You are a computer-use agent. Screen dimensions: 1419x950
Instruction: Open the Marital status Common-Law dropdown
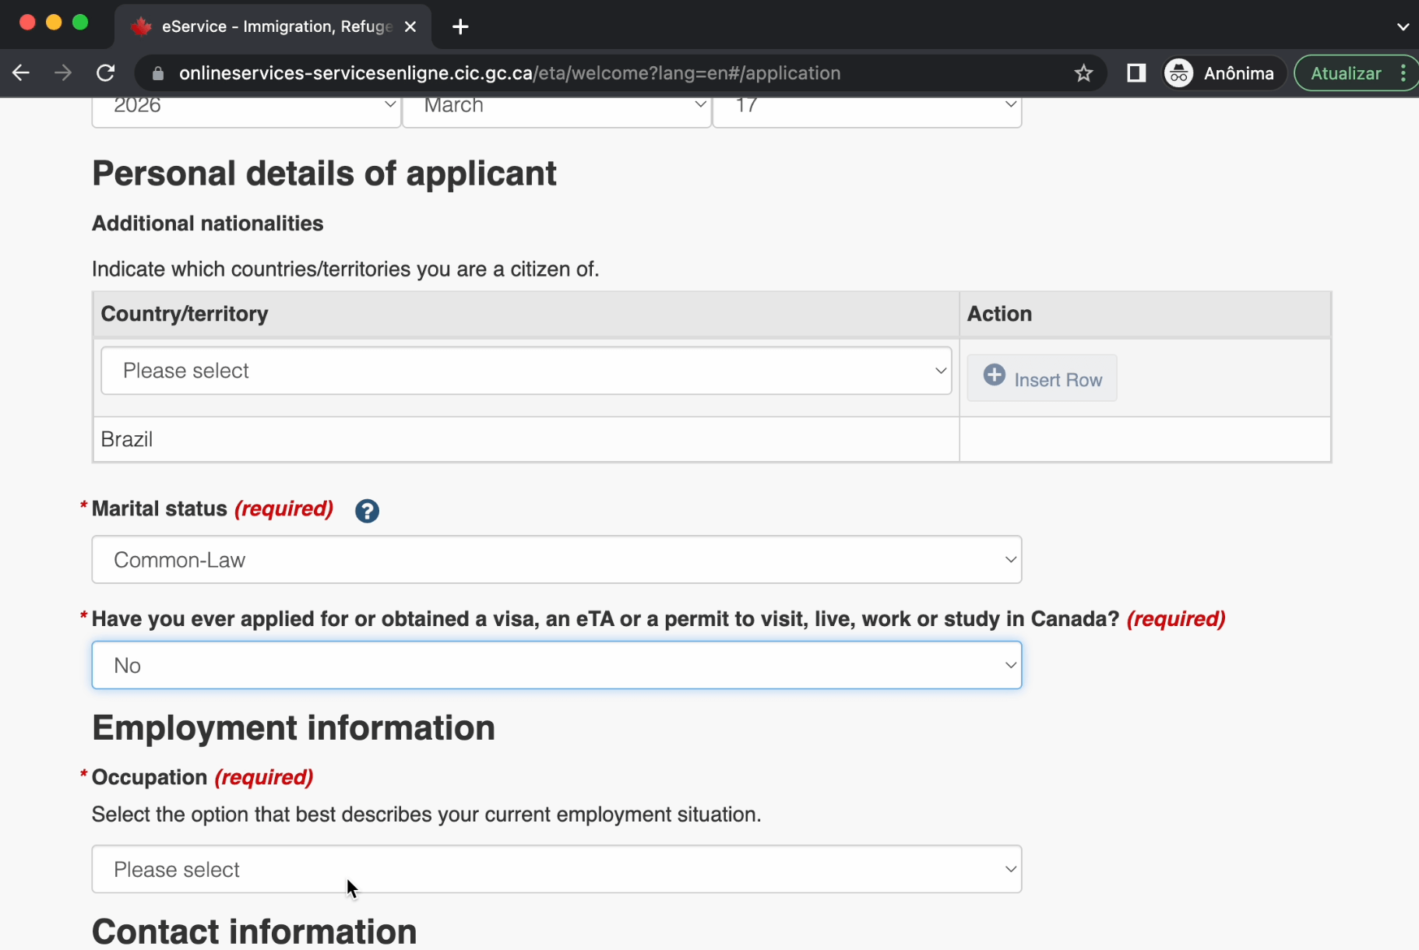[556, 560]
